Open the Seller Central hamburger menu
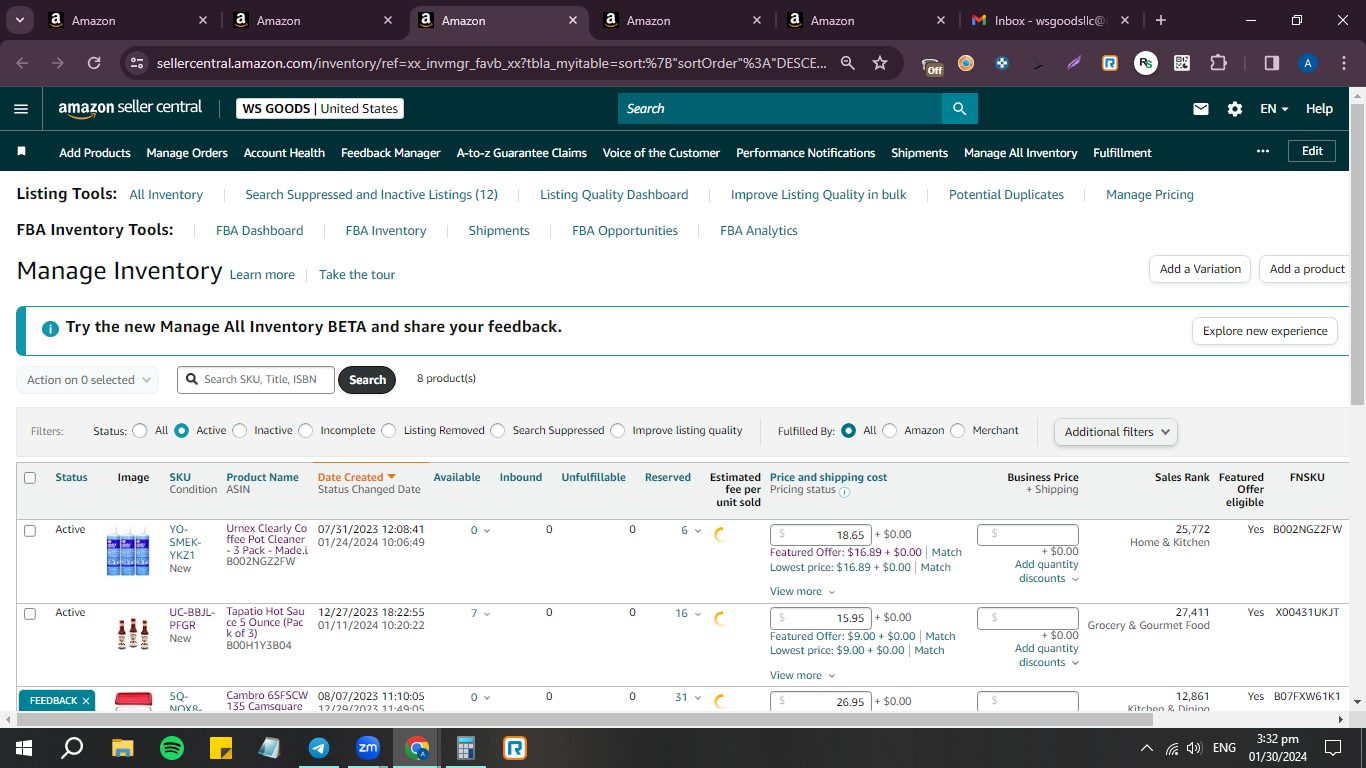The width and height of the screenshot is (1366, 768). click(x=21, y=109)
